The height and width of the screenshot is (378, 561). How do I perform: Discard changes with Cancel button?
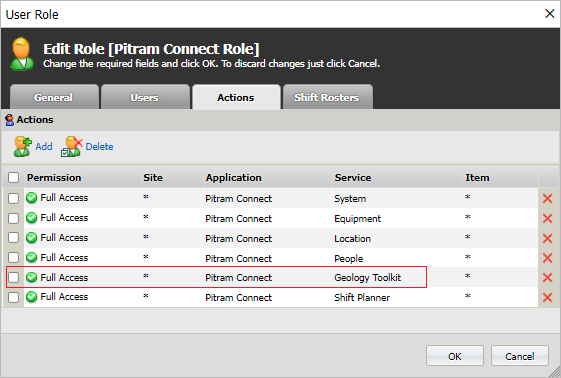click(x=519, y=356)
